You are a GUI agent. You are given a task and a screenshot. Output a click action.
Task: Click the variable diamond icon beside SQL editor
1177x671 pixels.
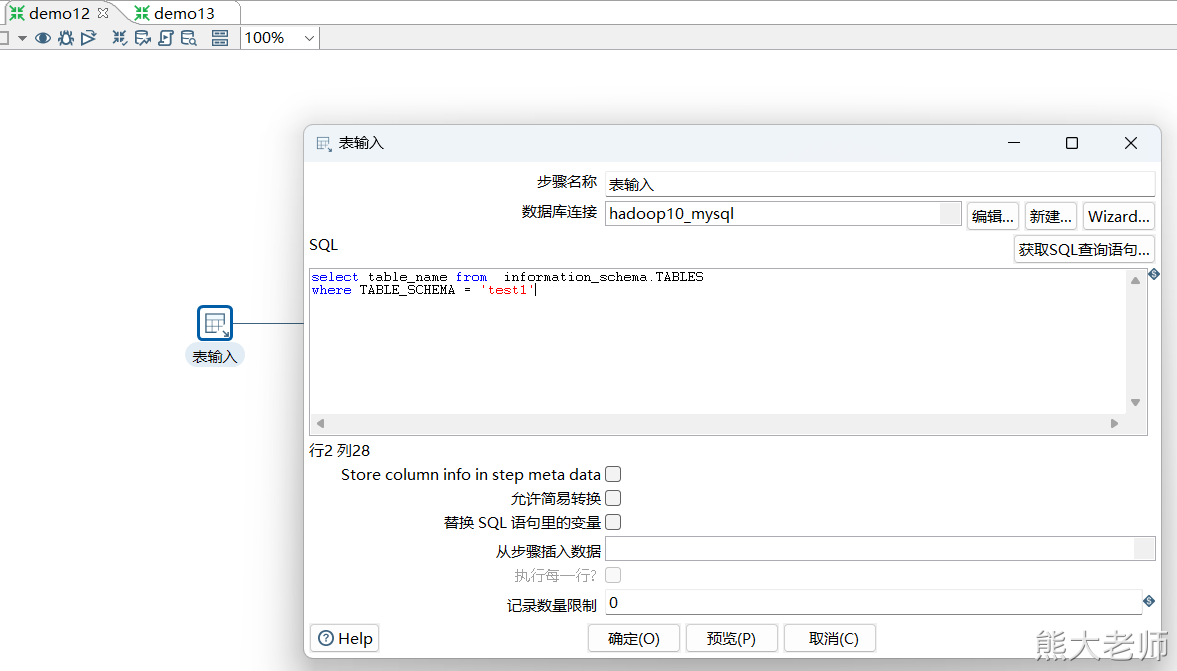pyautogui.click(x=1154, y=274)
